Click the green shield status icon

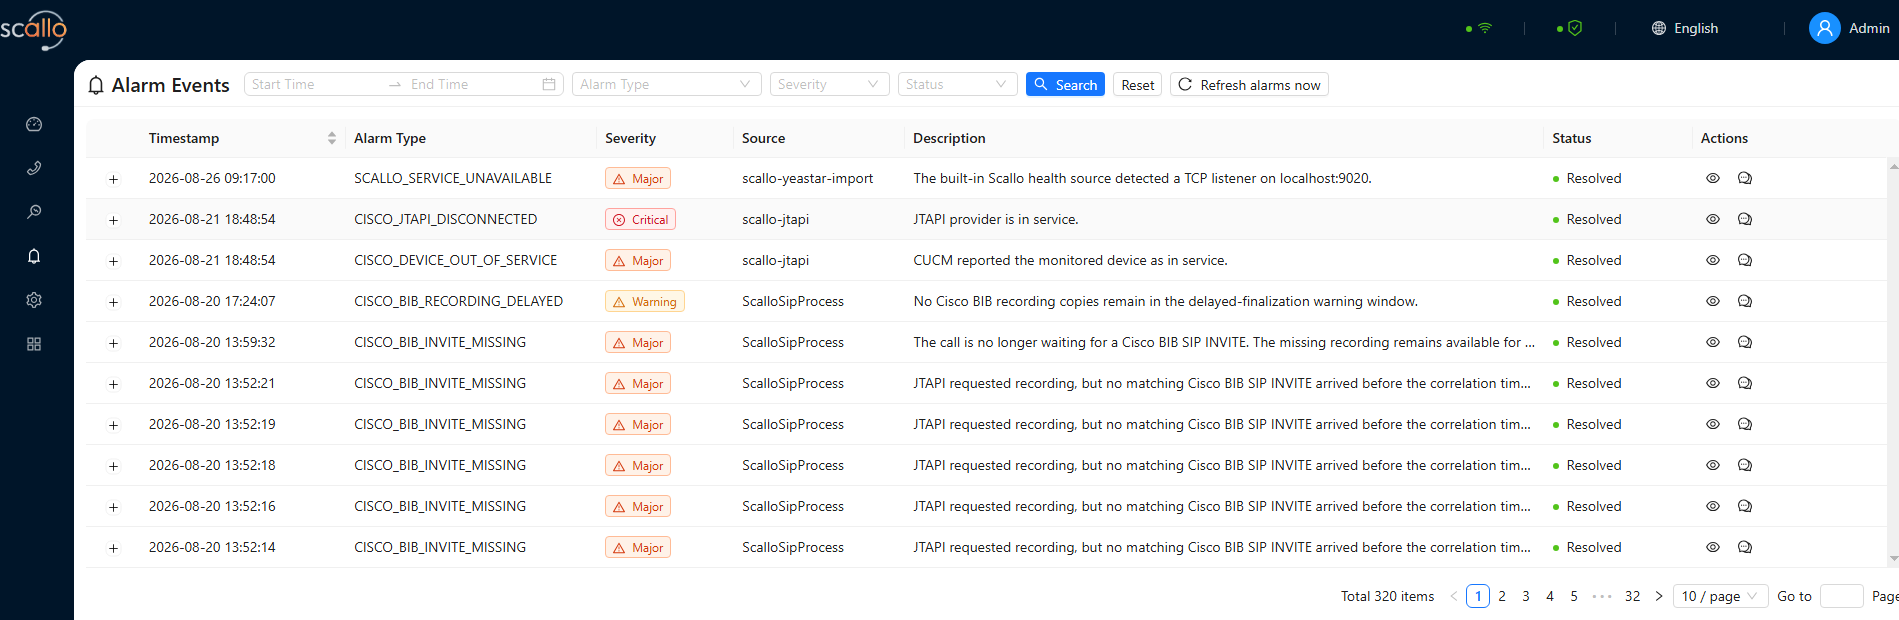pyautogui.click(x=1575, y=28)
